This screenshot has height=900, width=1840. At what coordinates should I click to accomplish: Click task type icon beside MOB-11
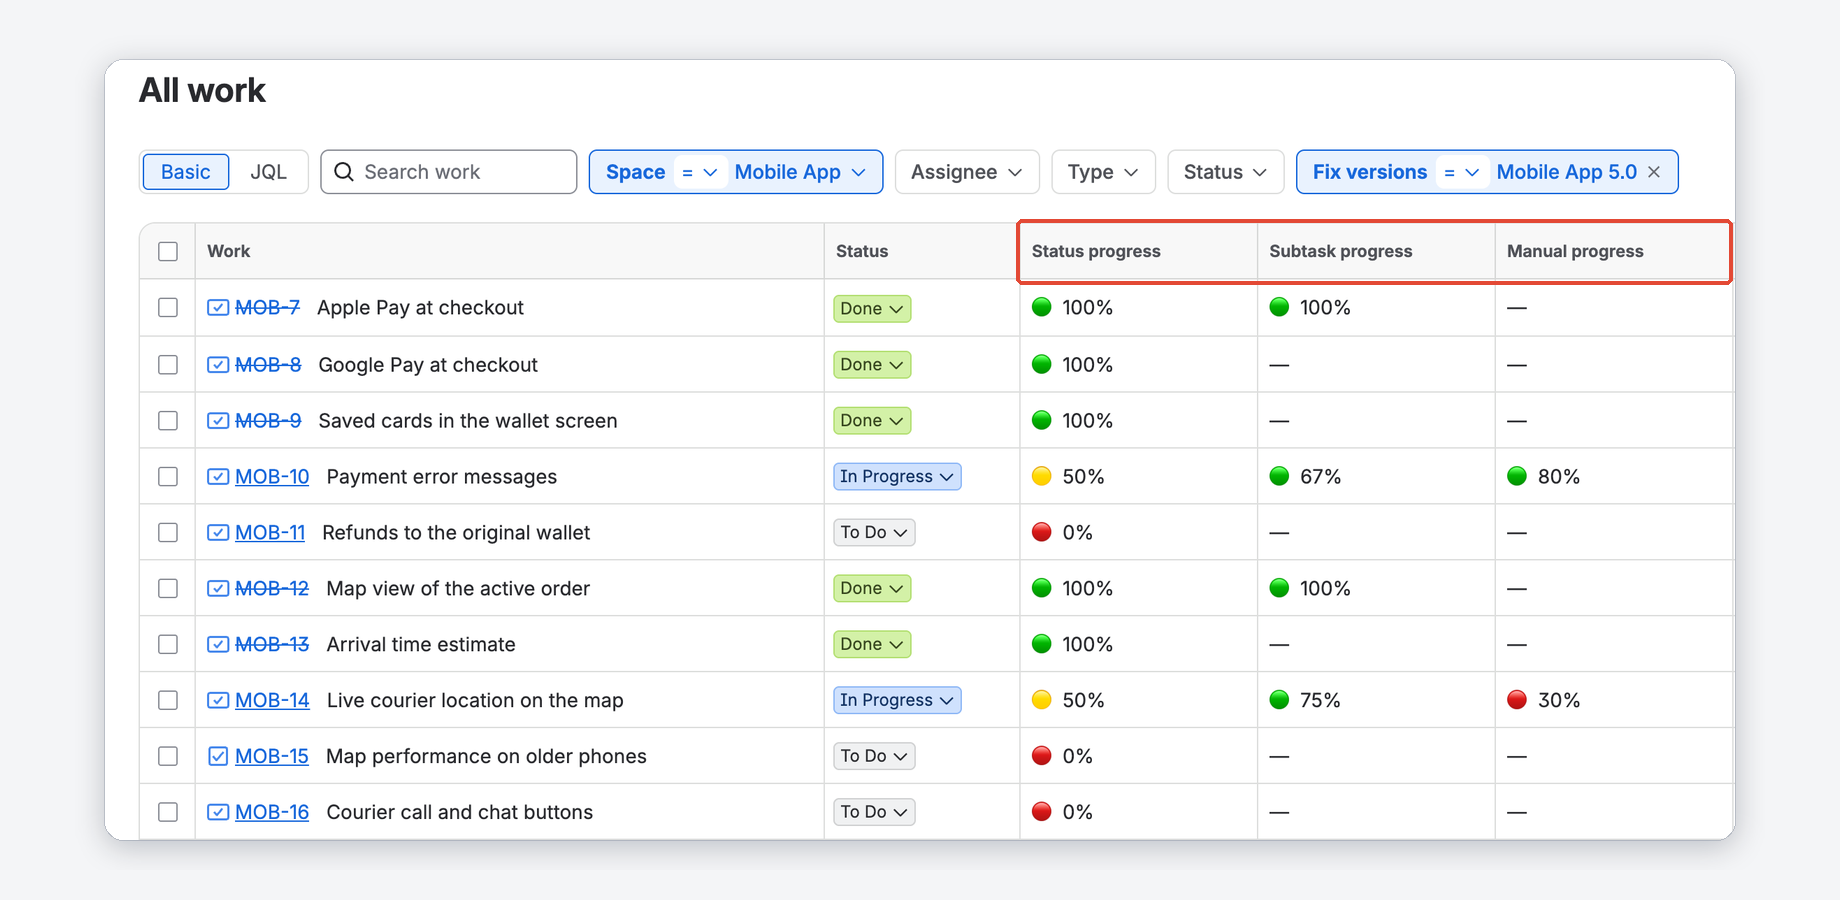[x=218, y=532]
